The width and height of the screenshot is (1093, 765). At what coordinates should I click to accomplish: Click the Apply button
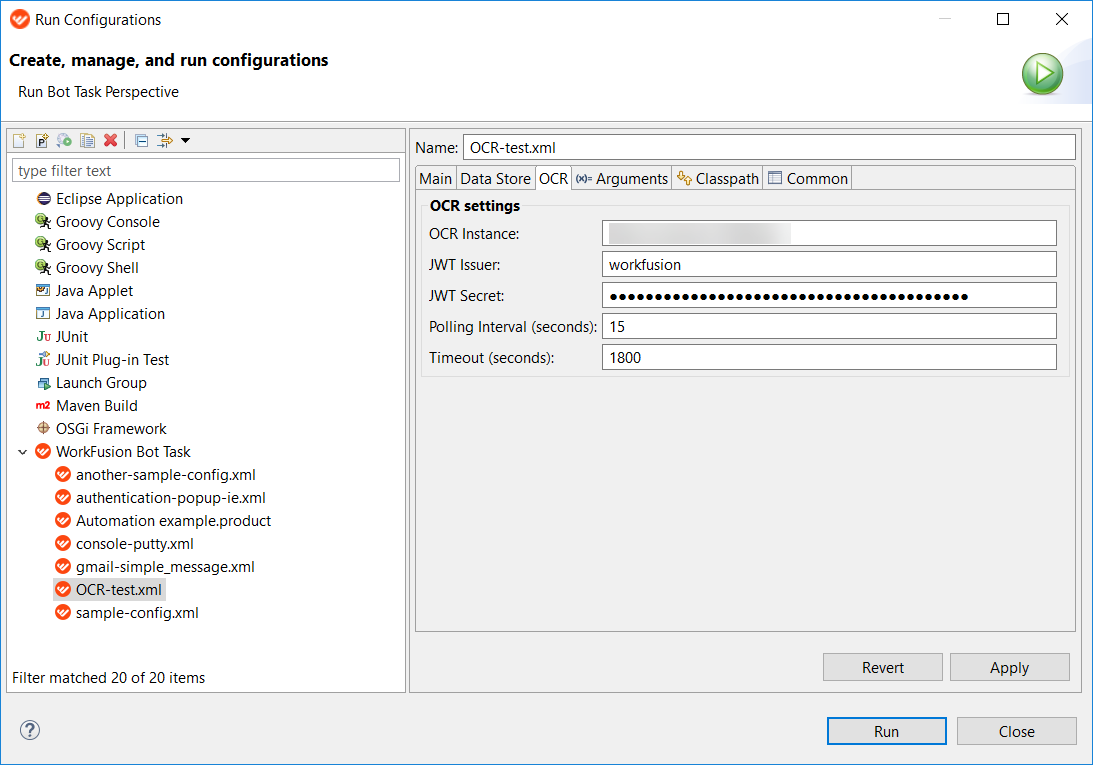[x=1009, y=667]
